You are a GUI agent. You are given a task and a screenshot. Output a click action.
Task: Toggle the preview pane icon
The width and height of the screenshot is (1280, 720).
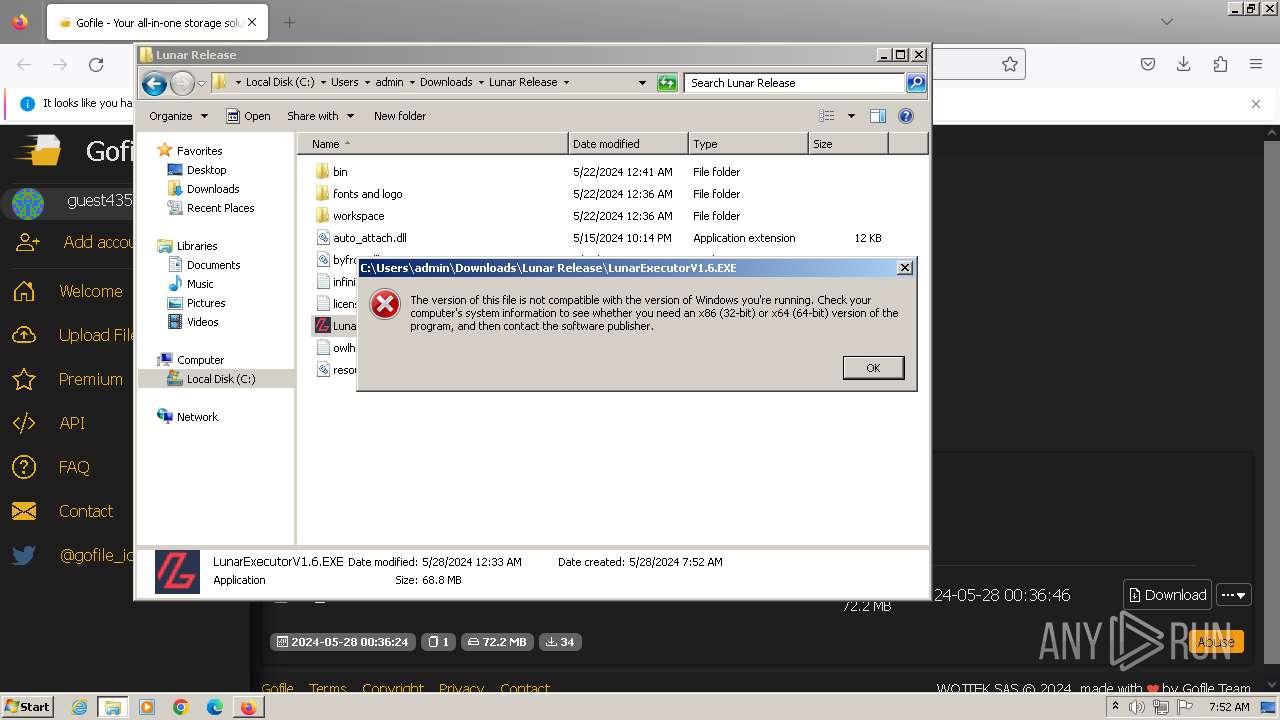[878, 116]
